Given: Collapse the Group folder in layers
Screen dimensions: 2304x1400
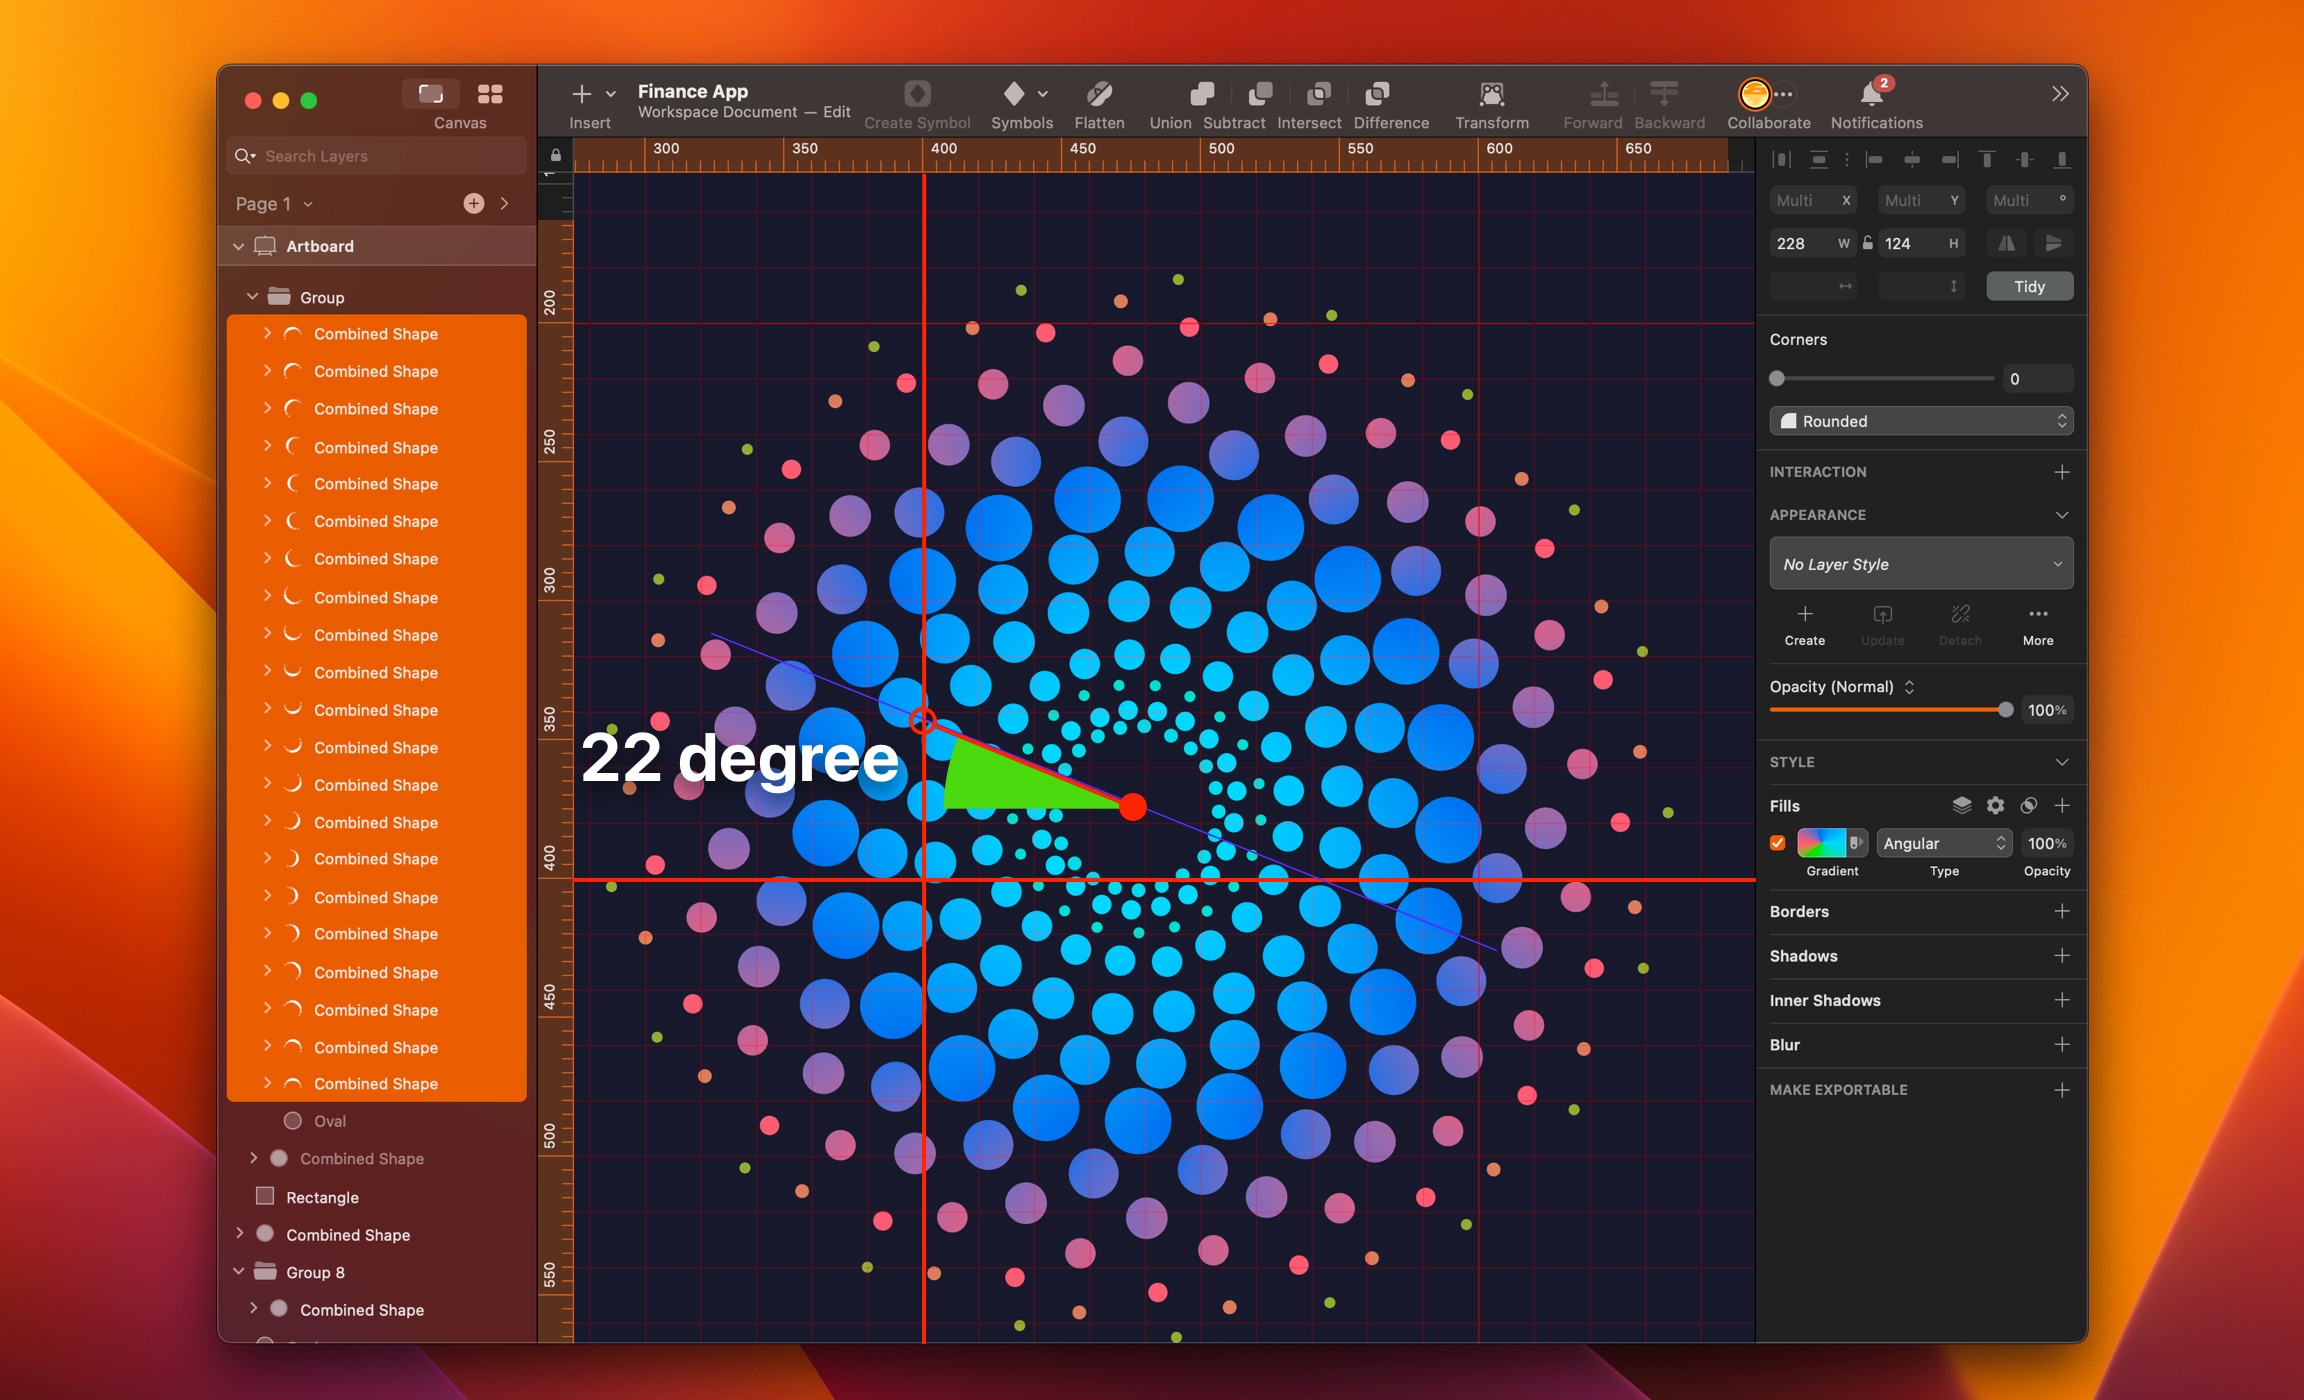Looking at the screenshot, I should [x=253, y=296].
